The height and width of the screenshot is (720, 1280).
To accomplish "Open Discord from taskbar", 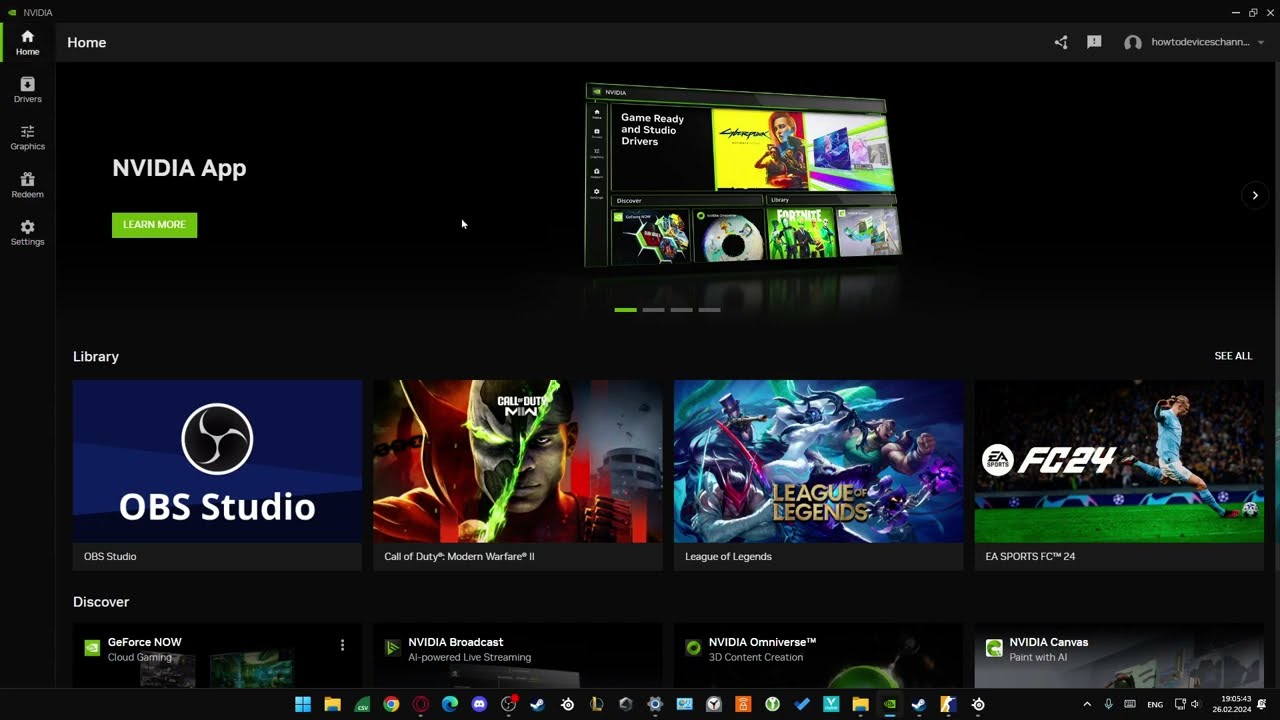I will point(479,704).
